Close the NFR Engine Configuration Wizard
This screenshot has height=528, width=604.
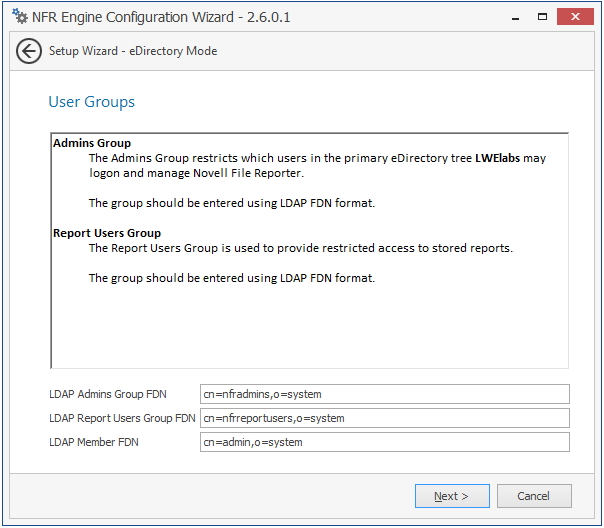coord(577,17)
